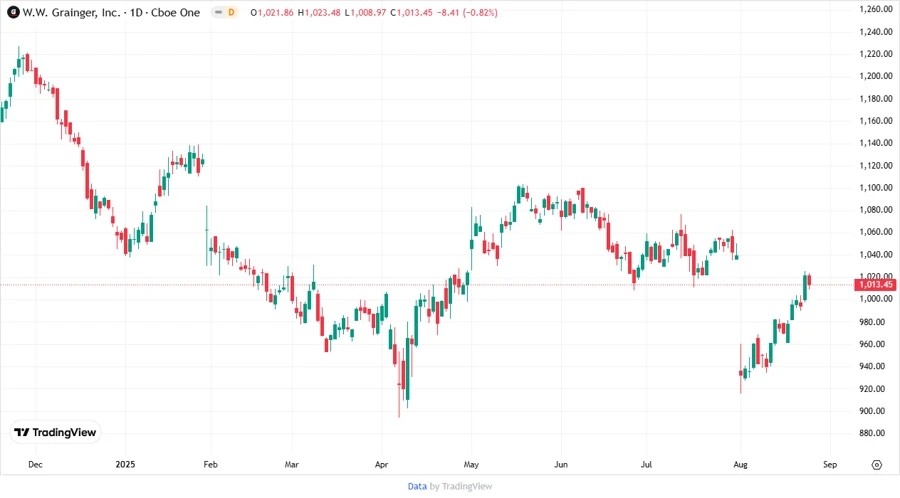Click the 1,140.00 price axis label
900x498 pixels.
(876, 143)
